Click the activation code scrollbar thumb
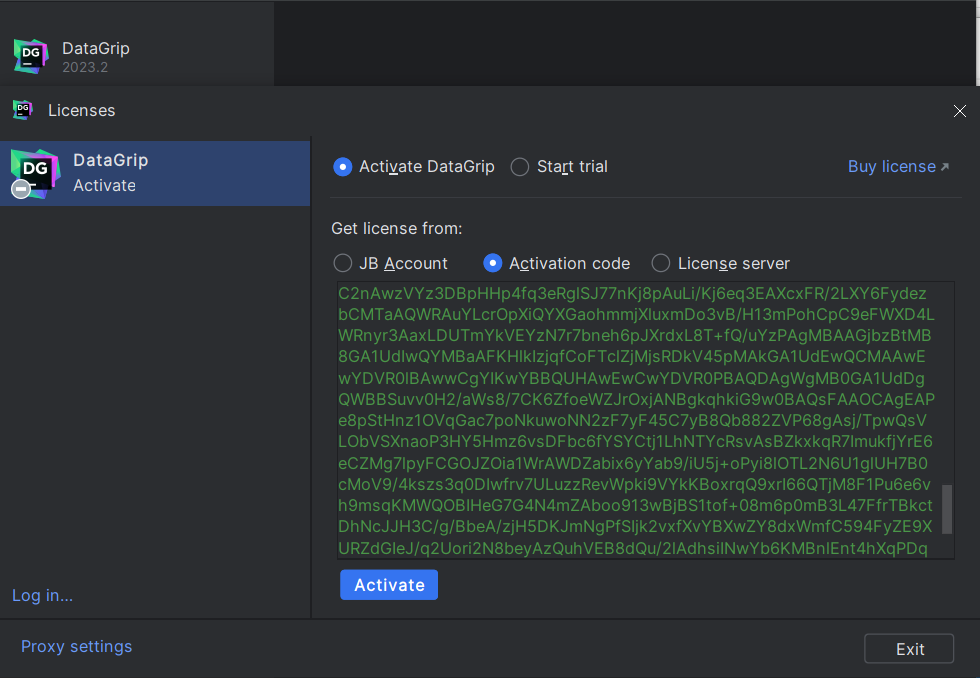Viewport: 980px width, 678px height. [x=947, y=510]
